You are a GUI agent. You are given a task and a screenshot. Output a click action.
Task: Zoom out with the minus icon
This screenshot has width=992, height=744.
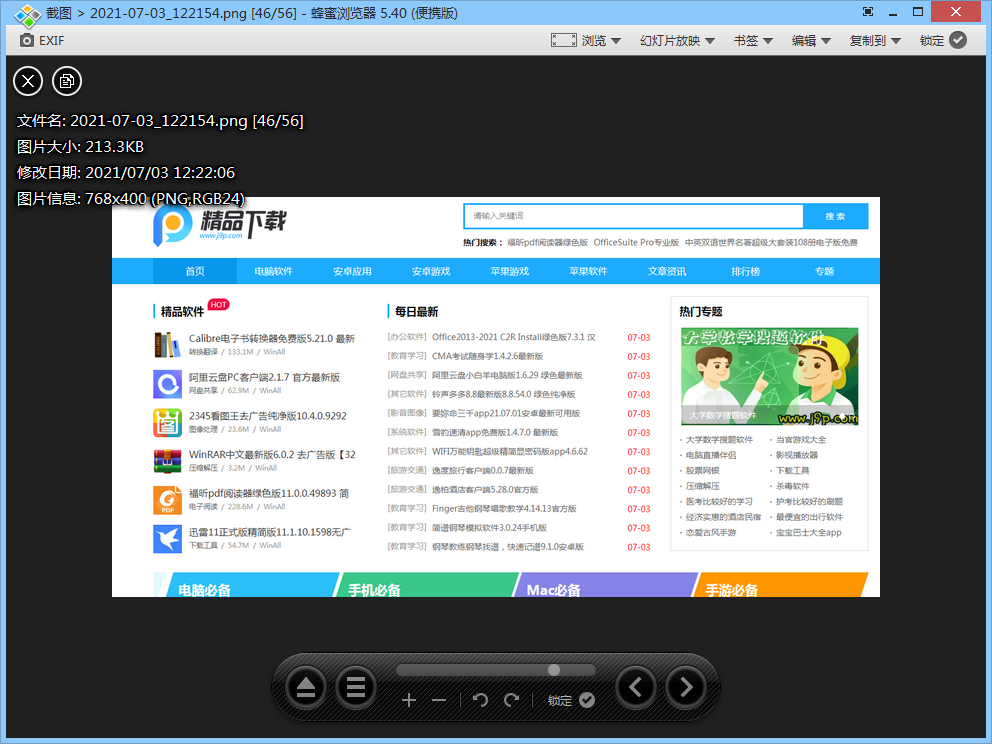(439, 700)
